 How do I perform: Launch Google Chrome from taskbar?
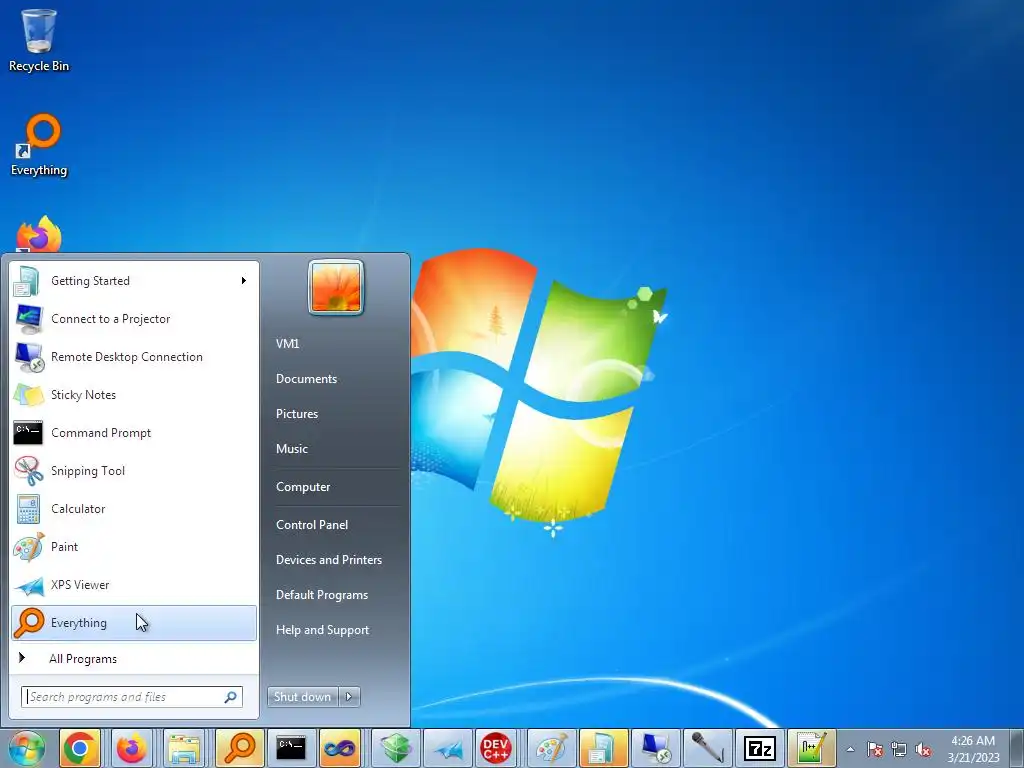(80, 748)
